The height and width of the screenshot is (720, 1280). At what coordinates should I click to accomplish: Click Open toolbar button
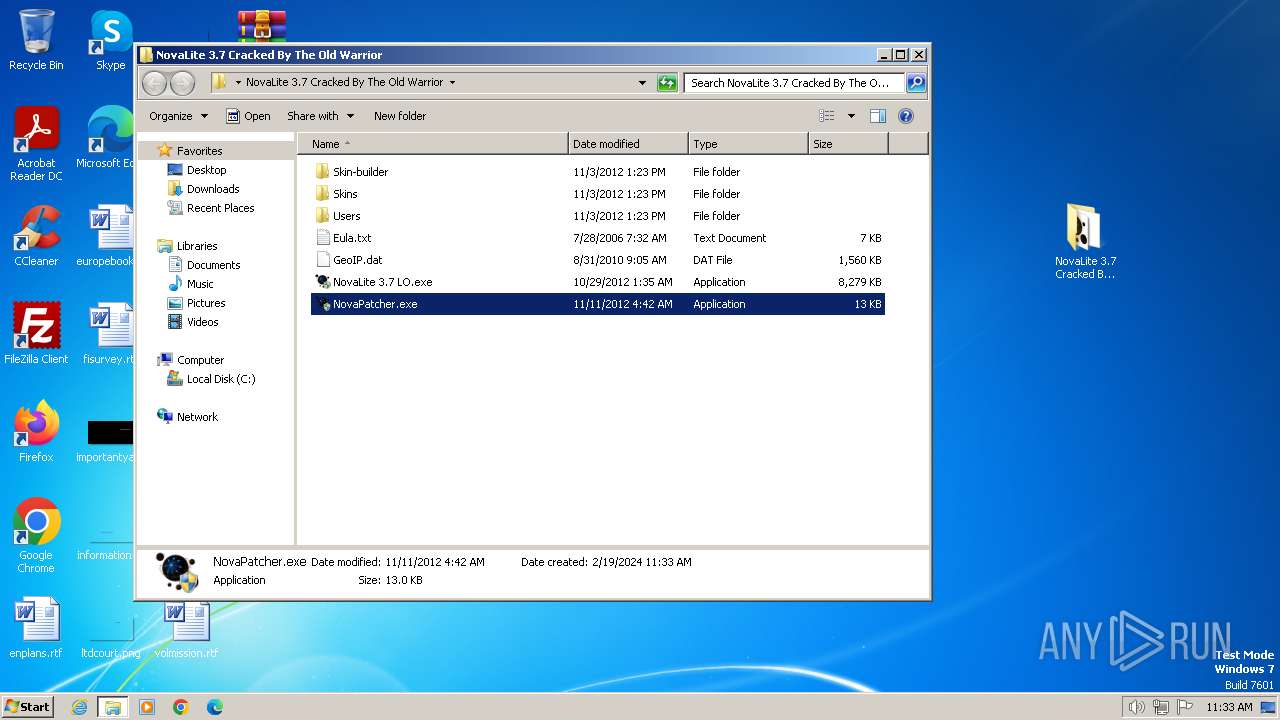tap(248, 116)
